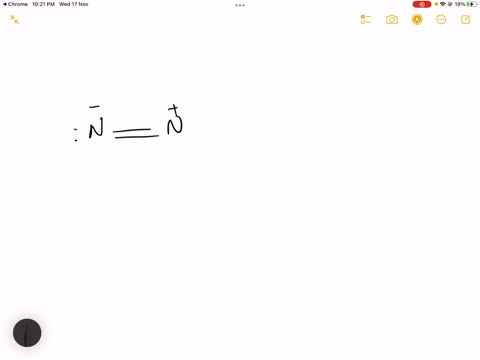Open the more options ellipsis menu
Viewport: 480px width, 360px height.
click(x=441, y=20)
